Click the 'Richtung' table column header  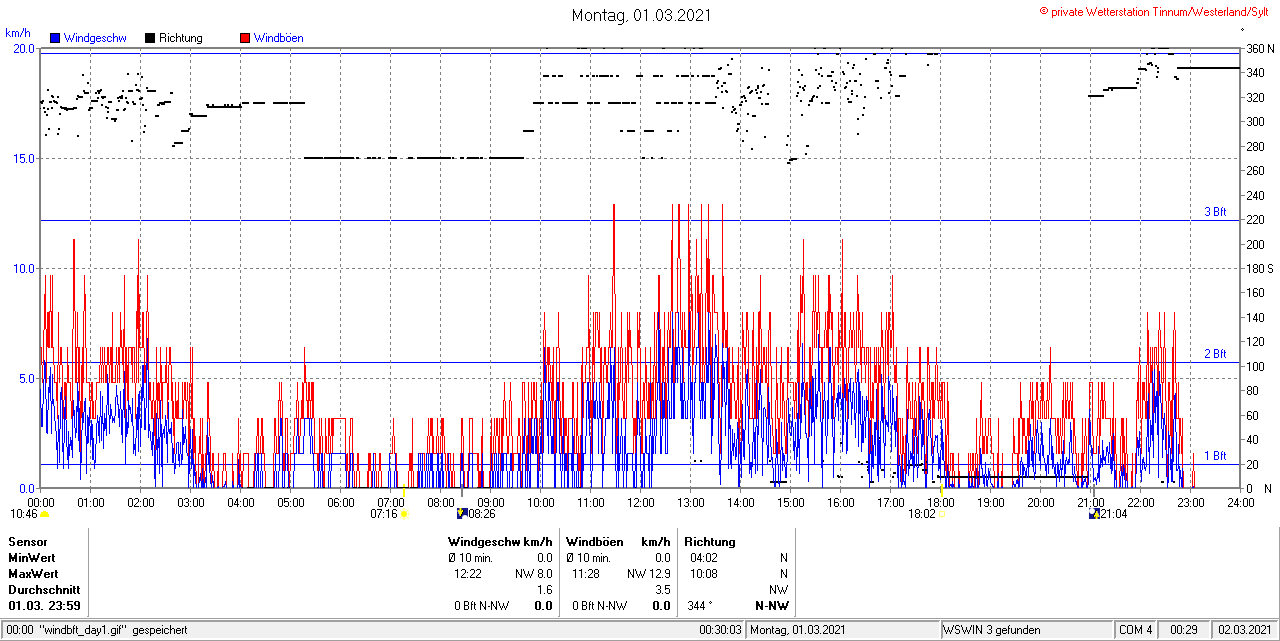pos(710,542)
